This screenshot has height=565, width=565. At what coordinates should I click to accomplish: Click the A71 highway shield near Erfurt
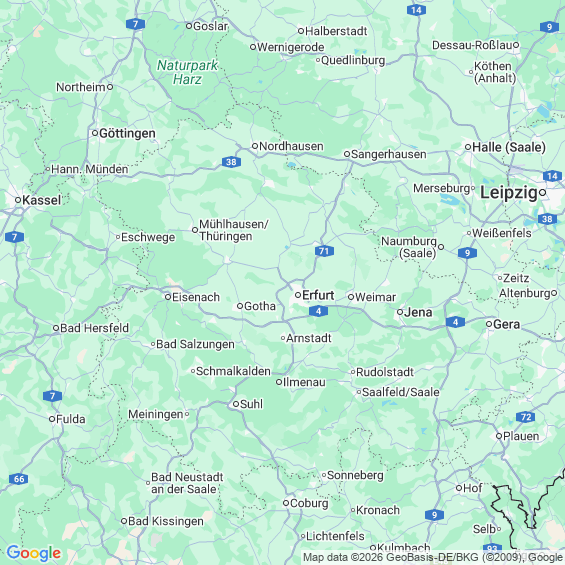(x=324, y=251)
